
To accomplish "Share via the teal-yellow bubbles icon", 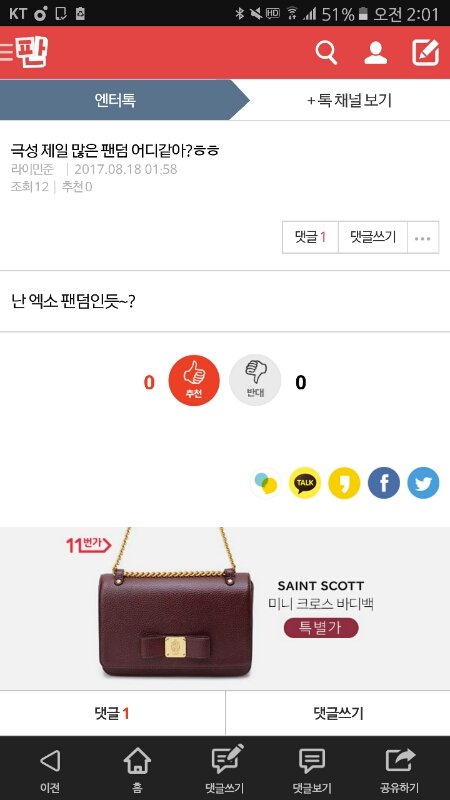I will click(x=266, y=483).
